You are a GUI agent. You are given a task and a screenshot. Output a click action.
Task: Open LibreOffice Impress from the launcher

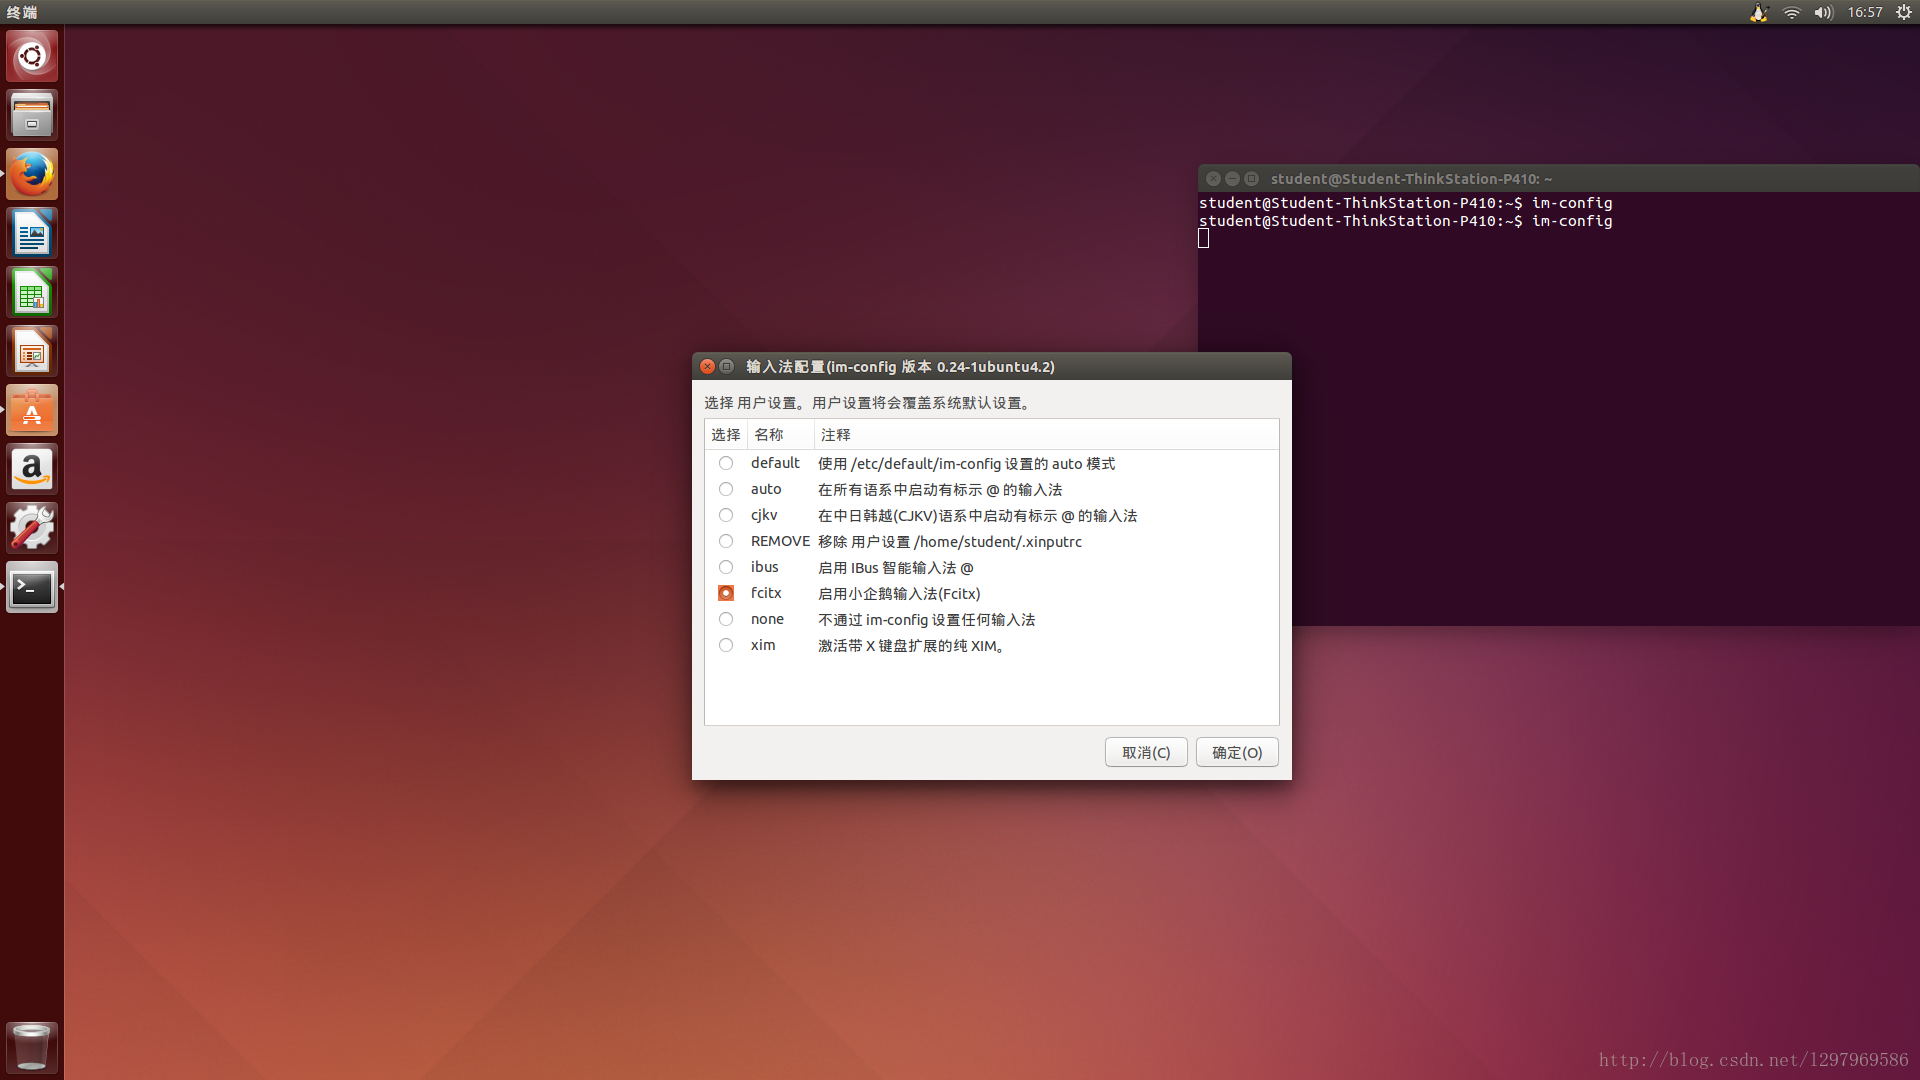(32, 351)
